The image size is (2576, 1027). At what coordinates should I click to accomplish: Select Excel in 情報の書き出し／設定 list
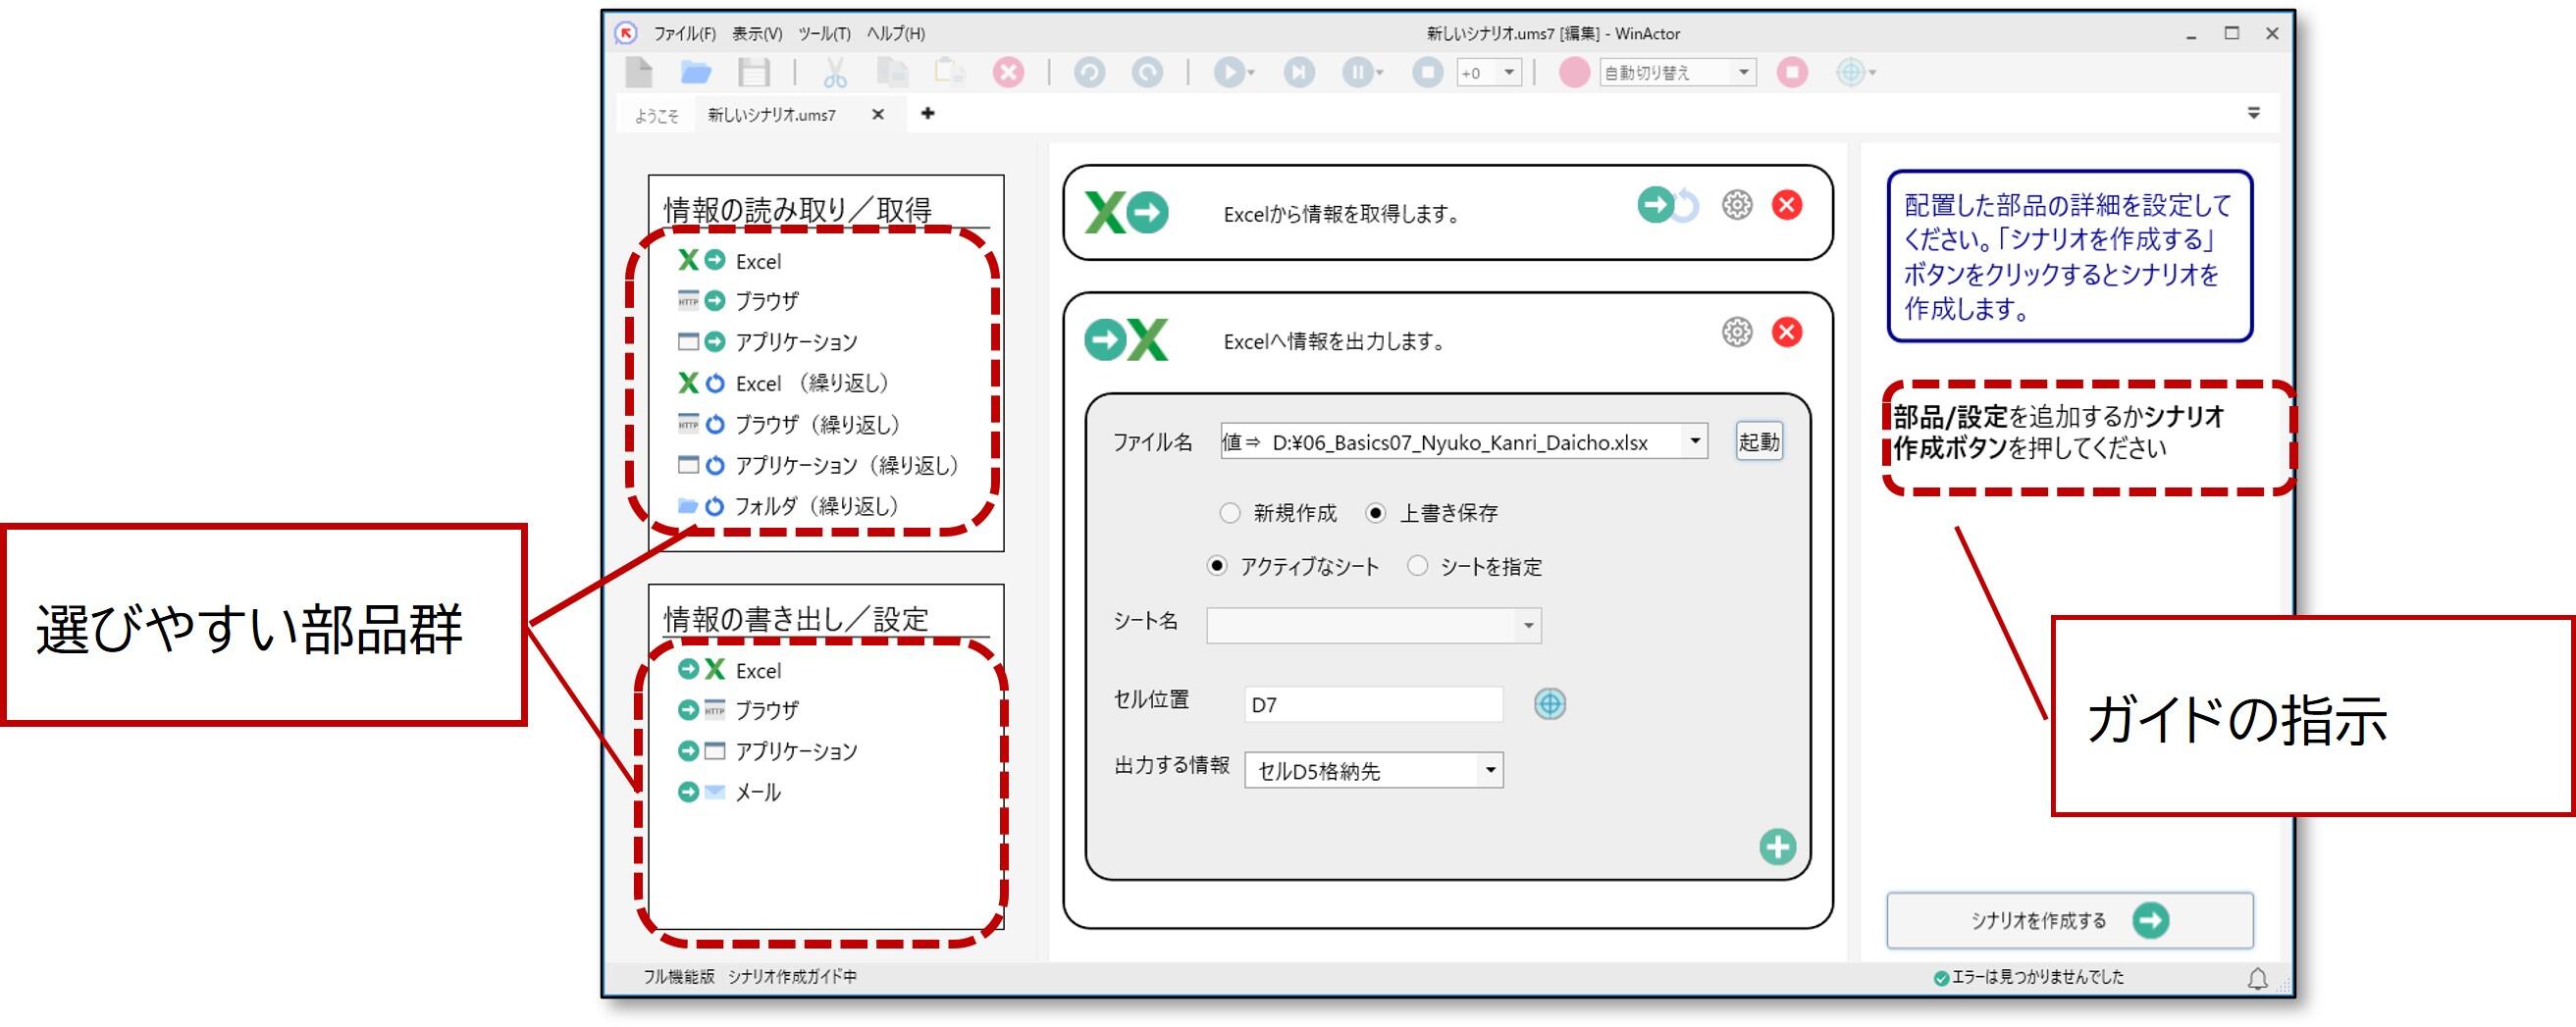(729, 670)
